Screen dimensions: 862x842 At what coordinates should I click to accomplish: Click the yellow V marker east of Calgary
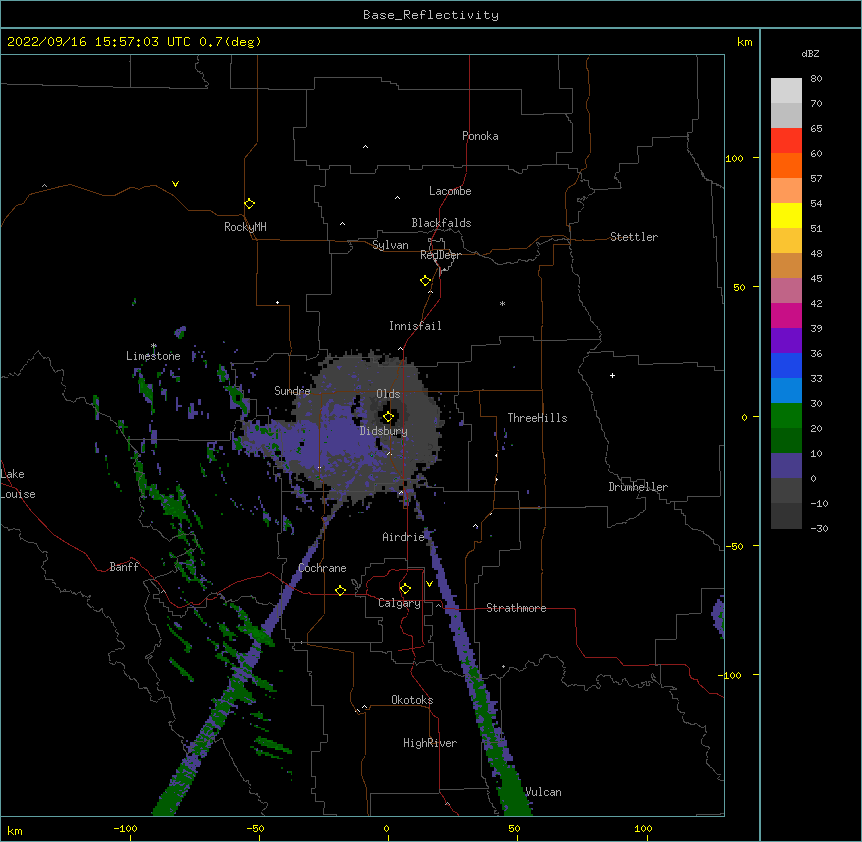[x=429, y=584]
